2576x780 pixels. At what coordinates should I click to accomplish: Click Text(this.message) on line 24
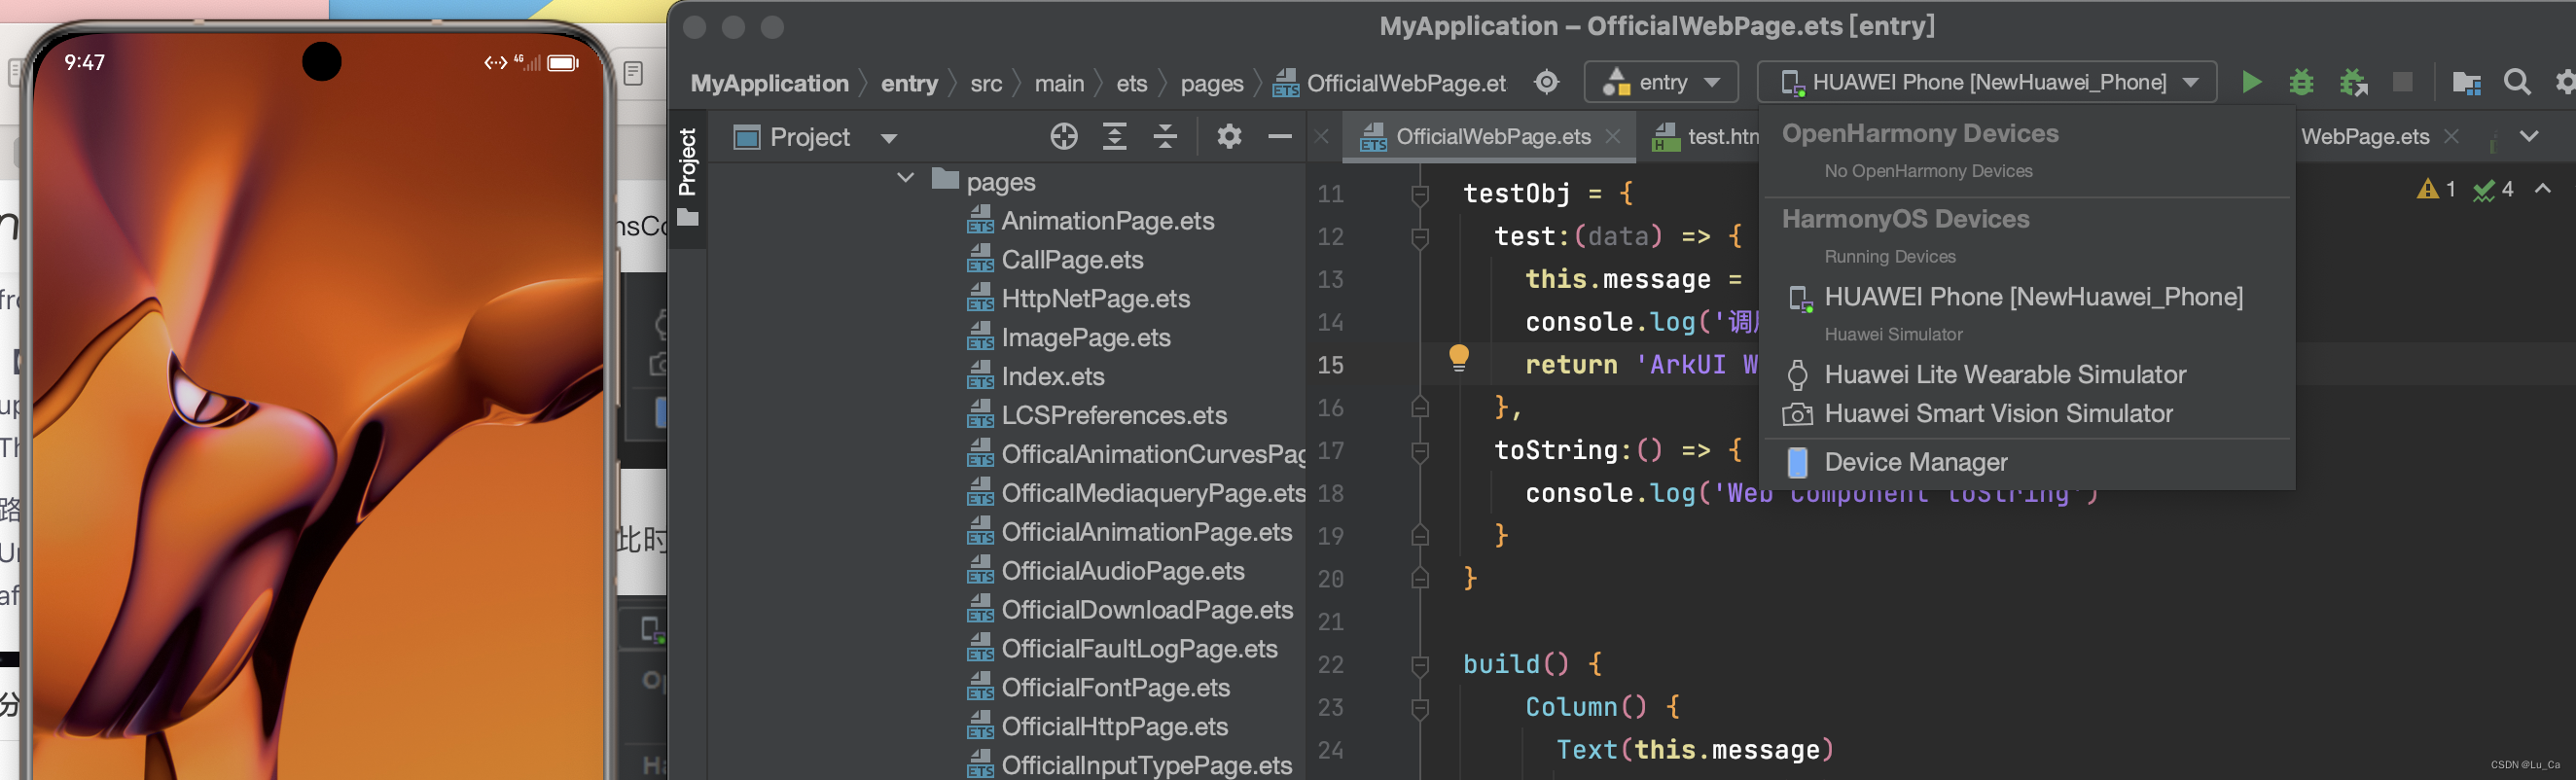[x=1695, y=750]
